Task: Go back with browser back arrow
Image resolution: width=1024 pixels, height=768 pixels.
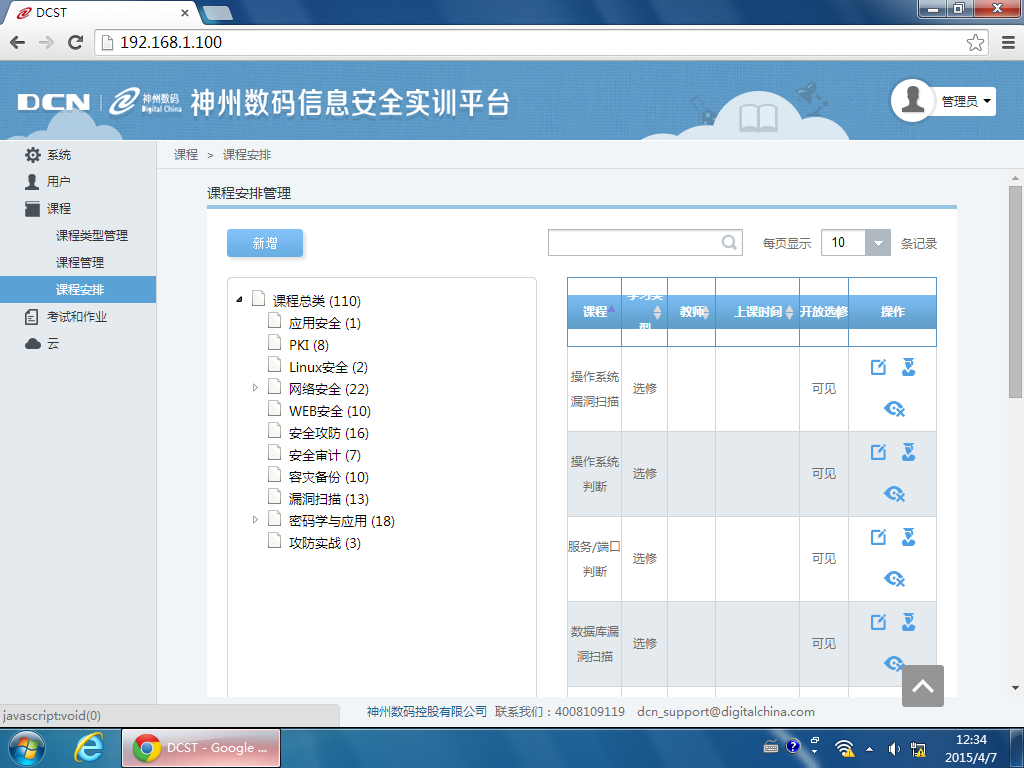Action: pyautogui.click(x=18, y=42)
